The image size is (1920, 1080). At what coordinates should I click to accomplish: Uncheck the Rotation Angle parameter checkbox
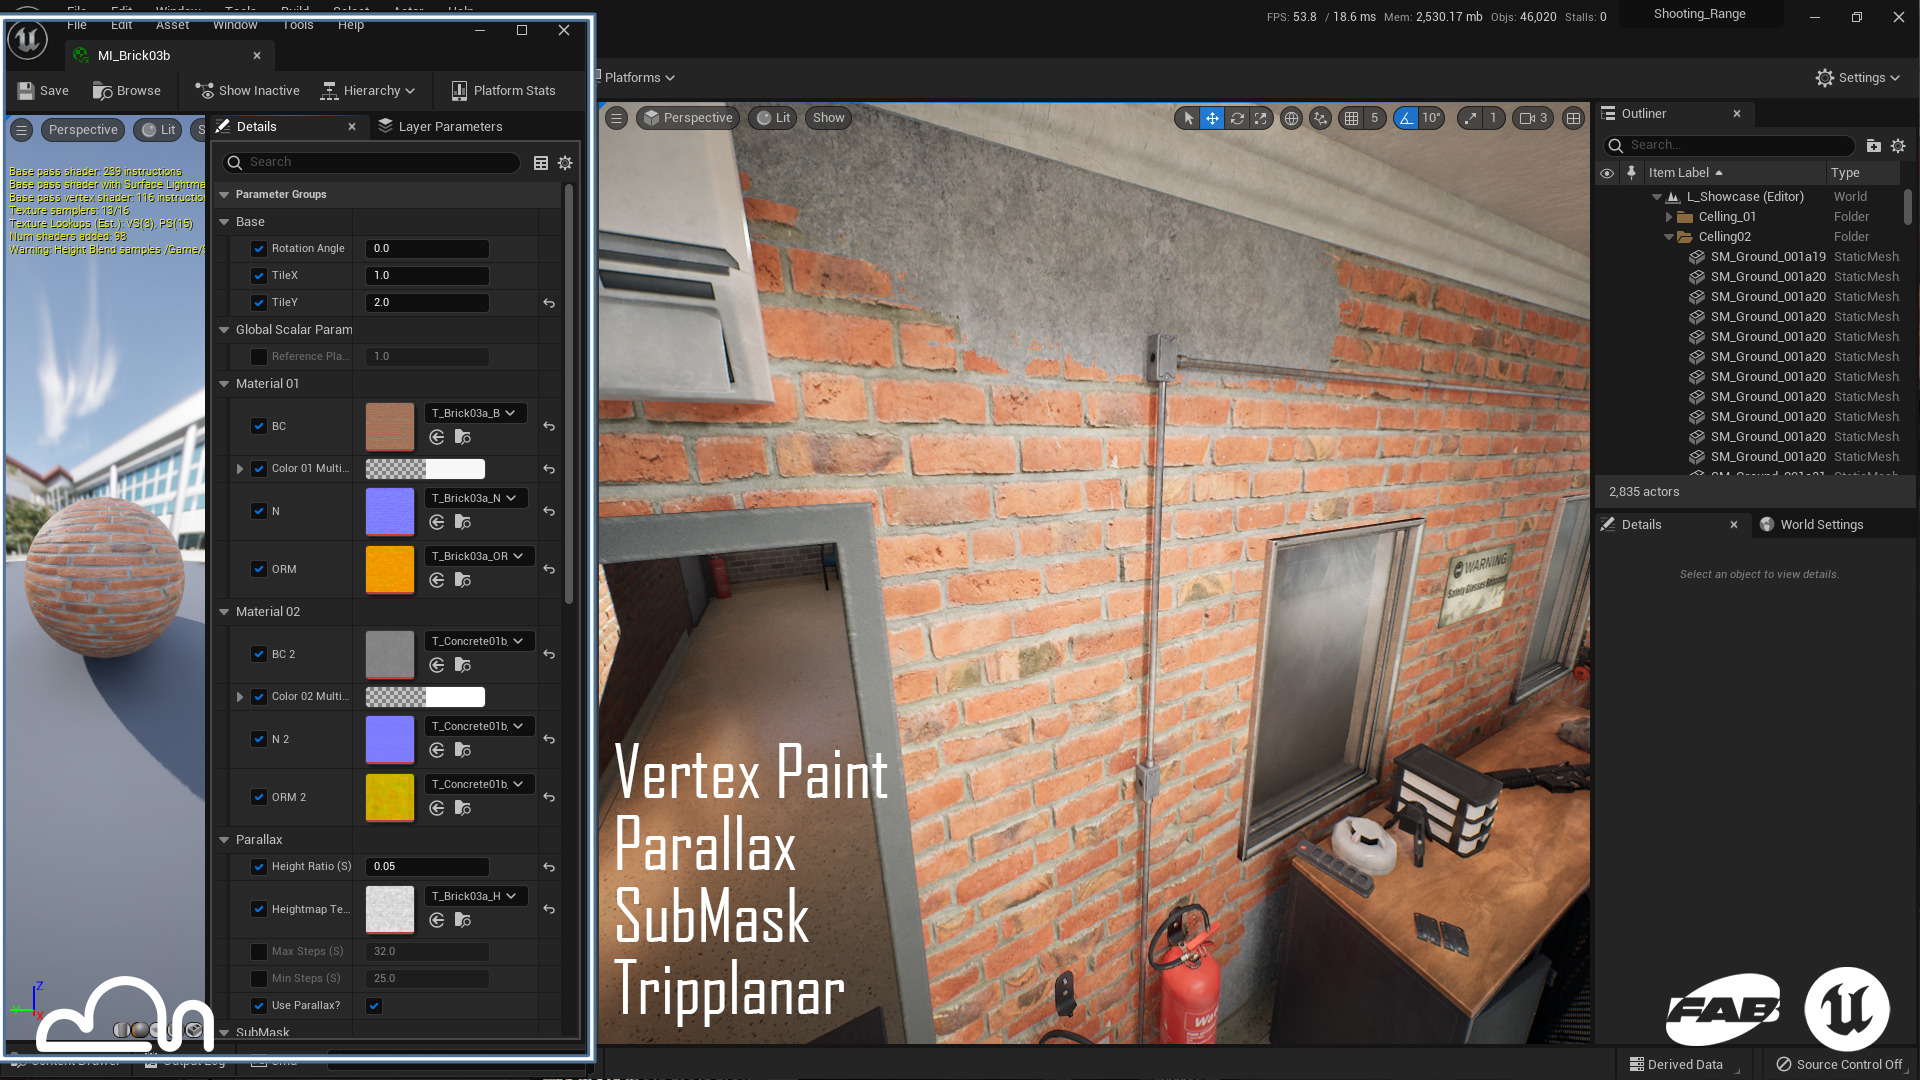tap(259, 249)
